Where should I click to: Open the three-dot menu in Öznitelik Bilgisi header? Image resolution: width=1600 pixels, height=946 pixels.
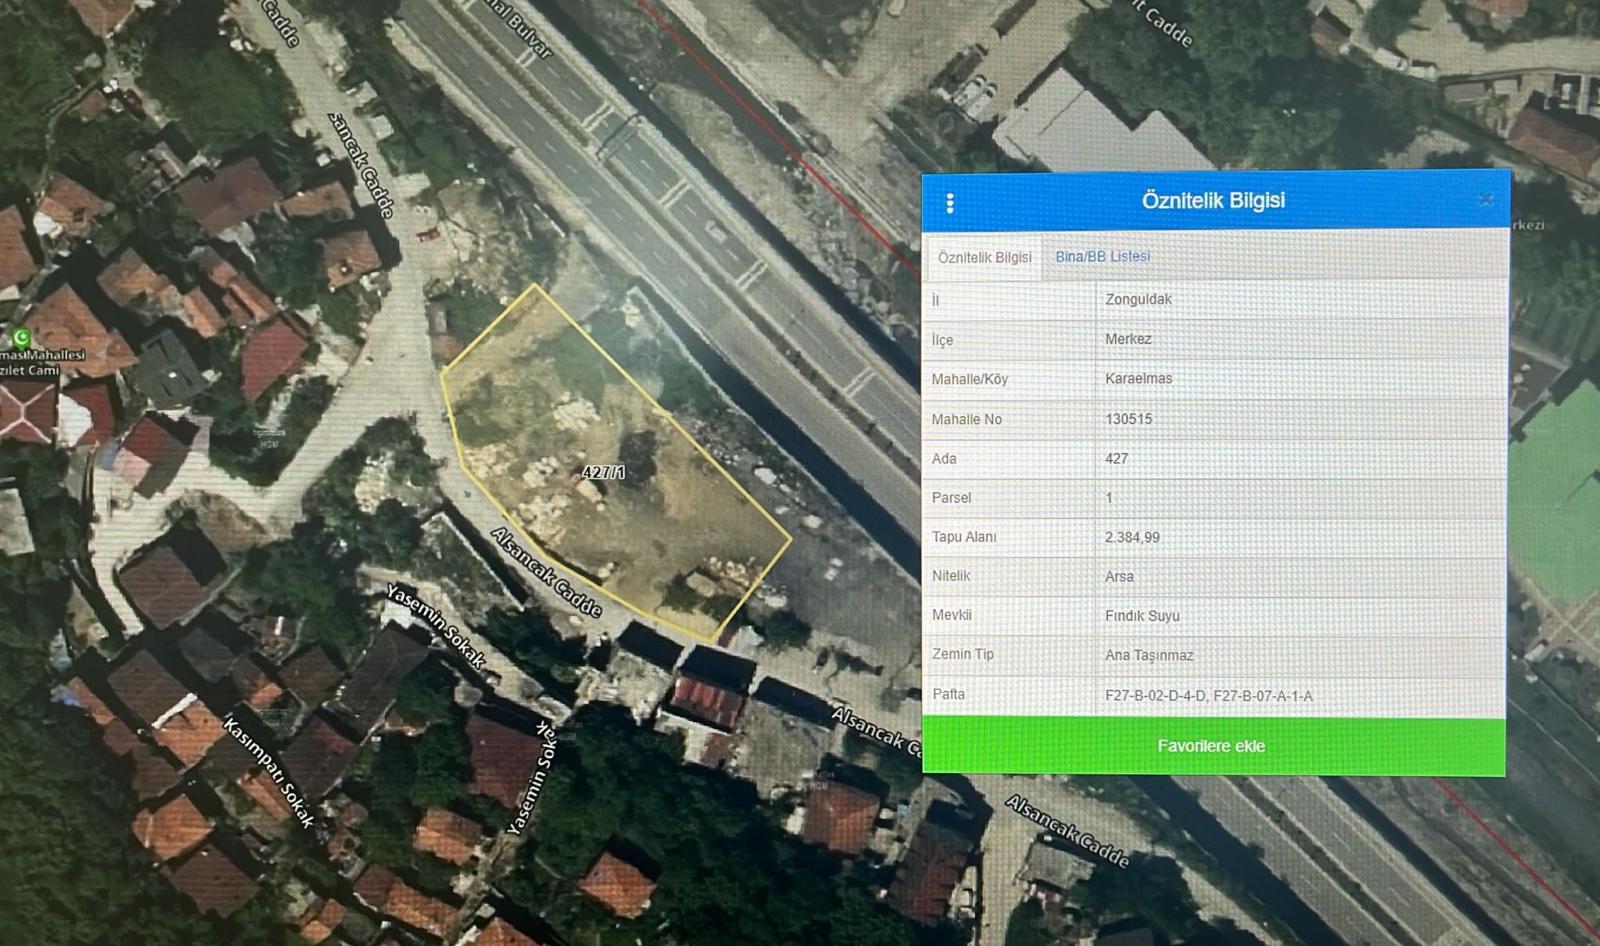[x=949, y=203]
